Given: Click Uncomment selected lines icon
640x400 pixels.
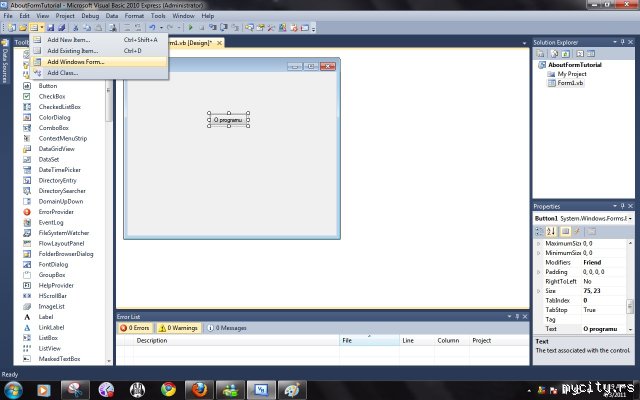Looking at the screenshot, I should [138, 28].
